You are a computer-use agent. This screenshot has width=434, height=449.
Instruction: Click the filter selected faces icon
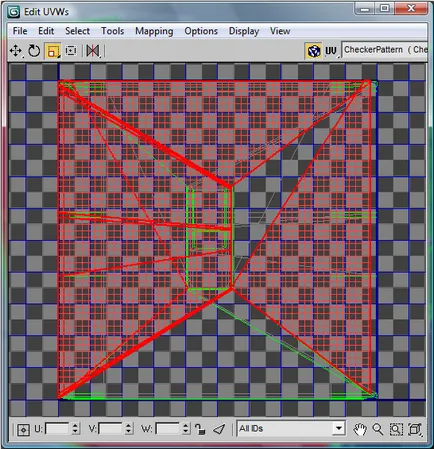coord(219,429)
